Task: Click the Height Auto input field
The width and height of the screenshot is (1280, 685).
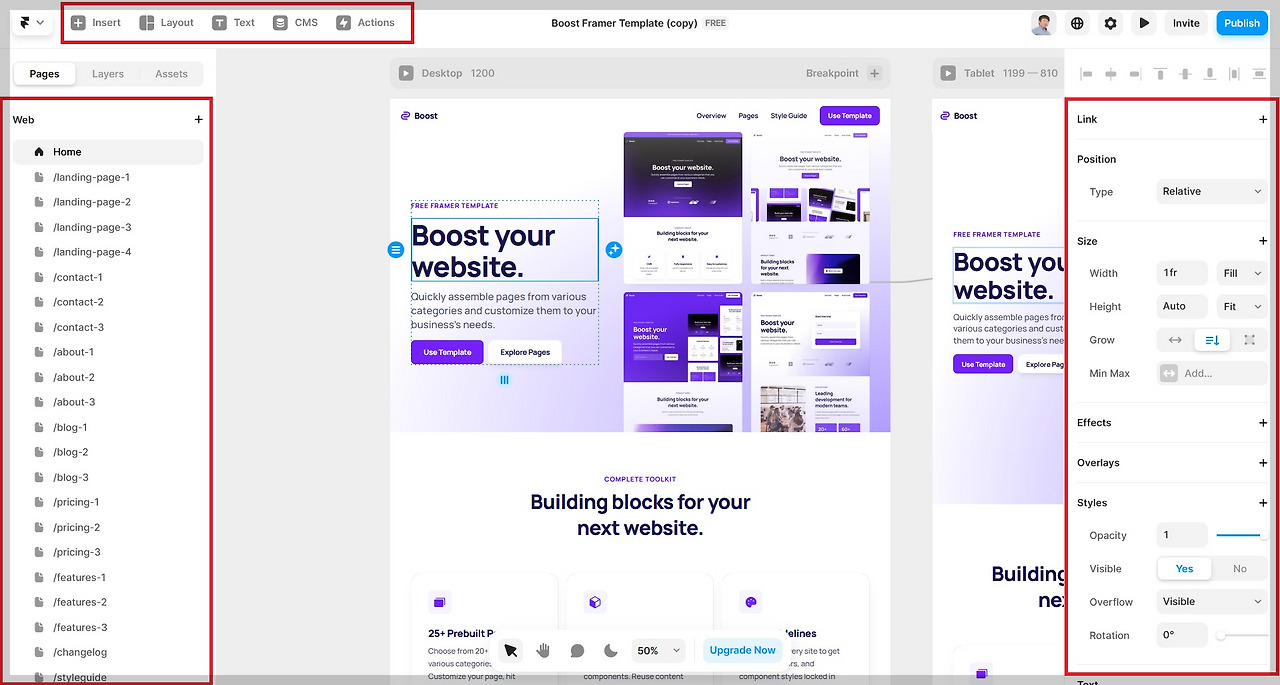Action: pyautogui.click(x=1182, y=306)
